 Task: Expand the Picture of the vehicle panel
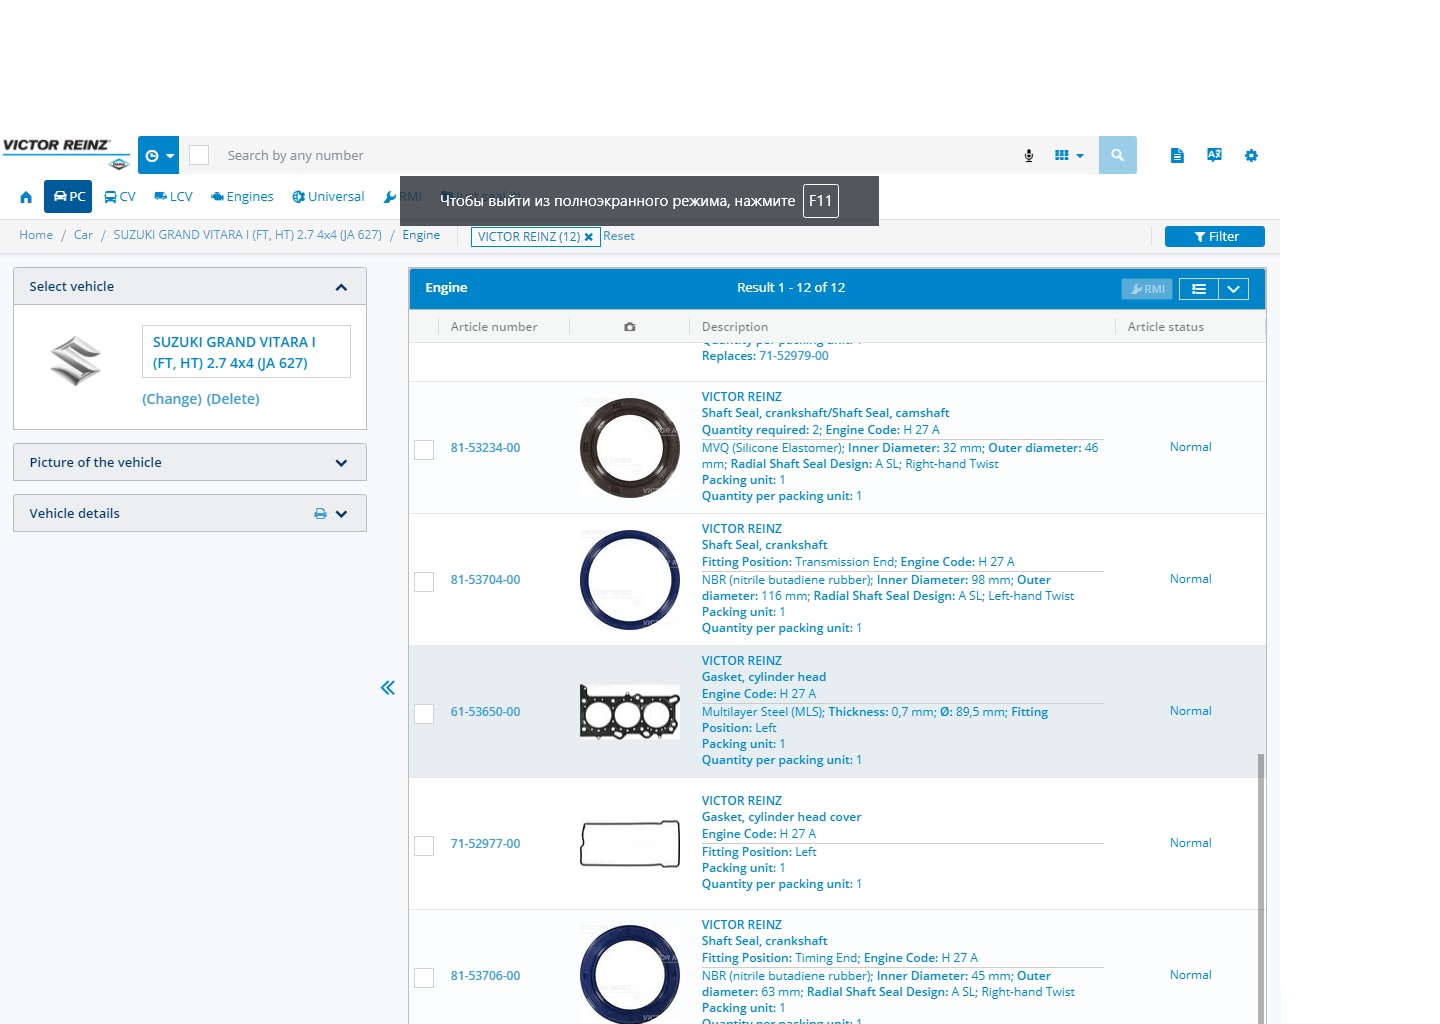pos(341,463)
